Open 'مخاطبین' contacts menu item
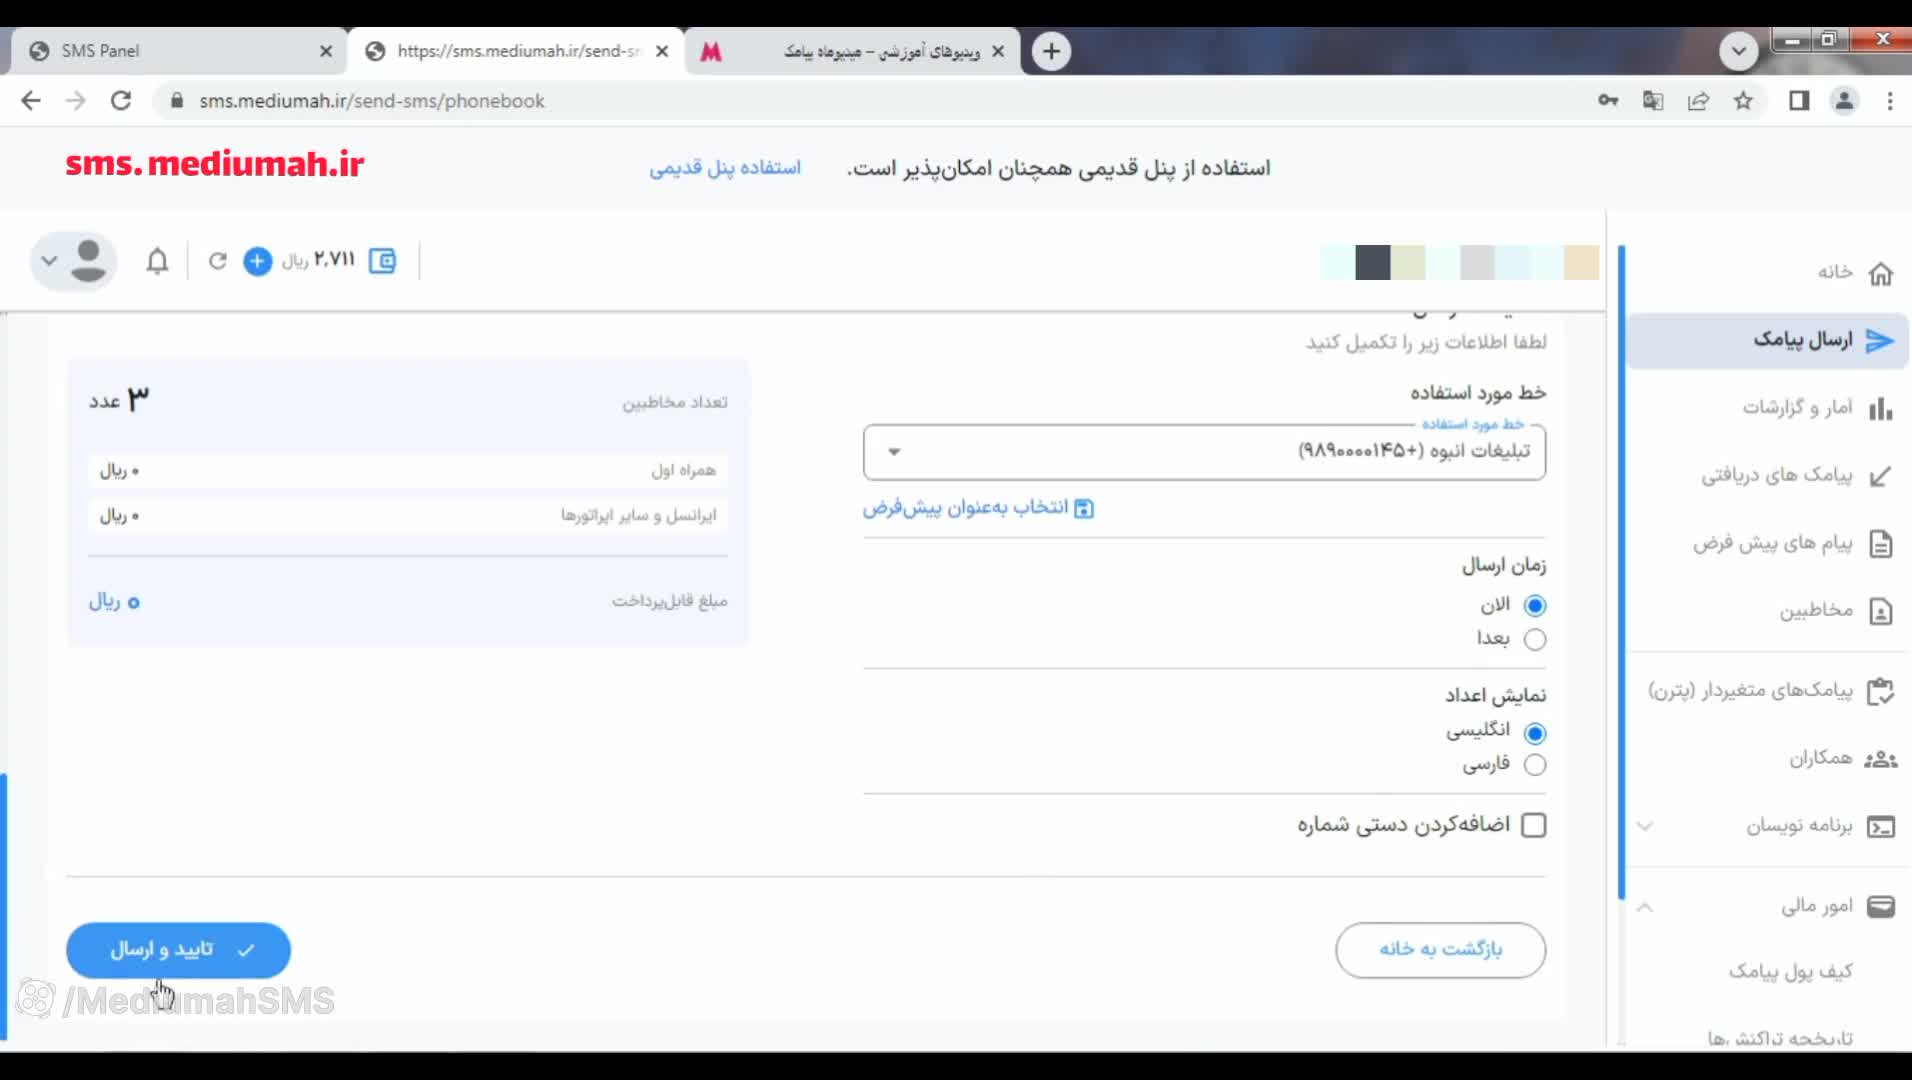Viewport: 1912px width, 1080px height. click(x=1816, y=611)
